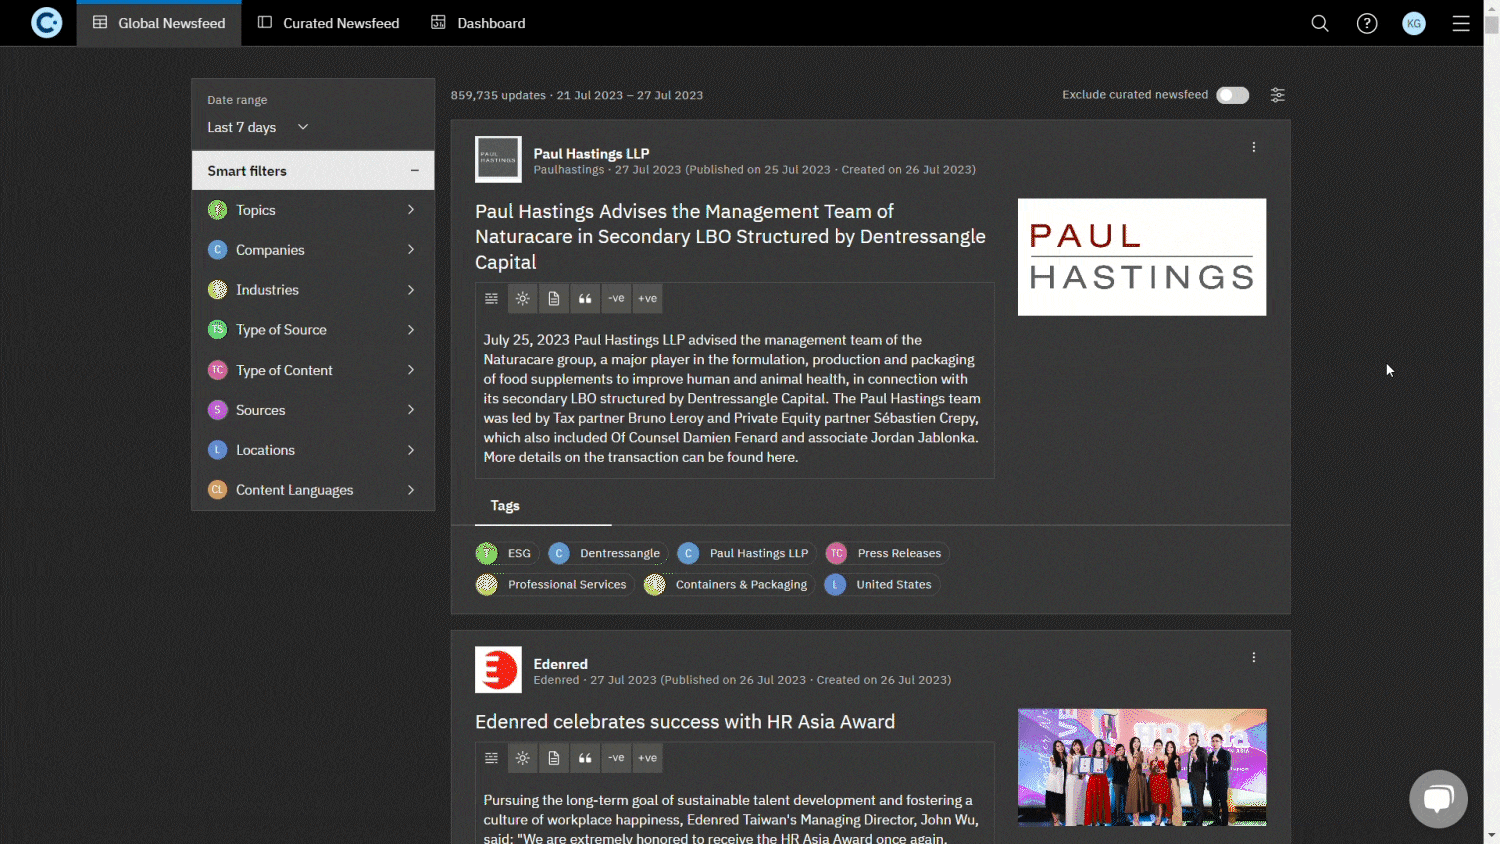Screen dimensions: 1500x844
Task: Collapse the Smart filters section
Action: click(x=313, y=171)
